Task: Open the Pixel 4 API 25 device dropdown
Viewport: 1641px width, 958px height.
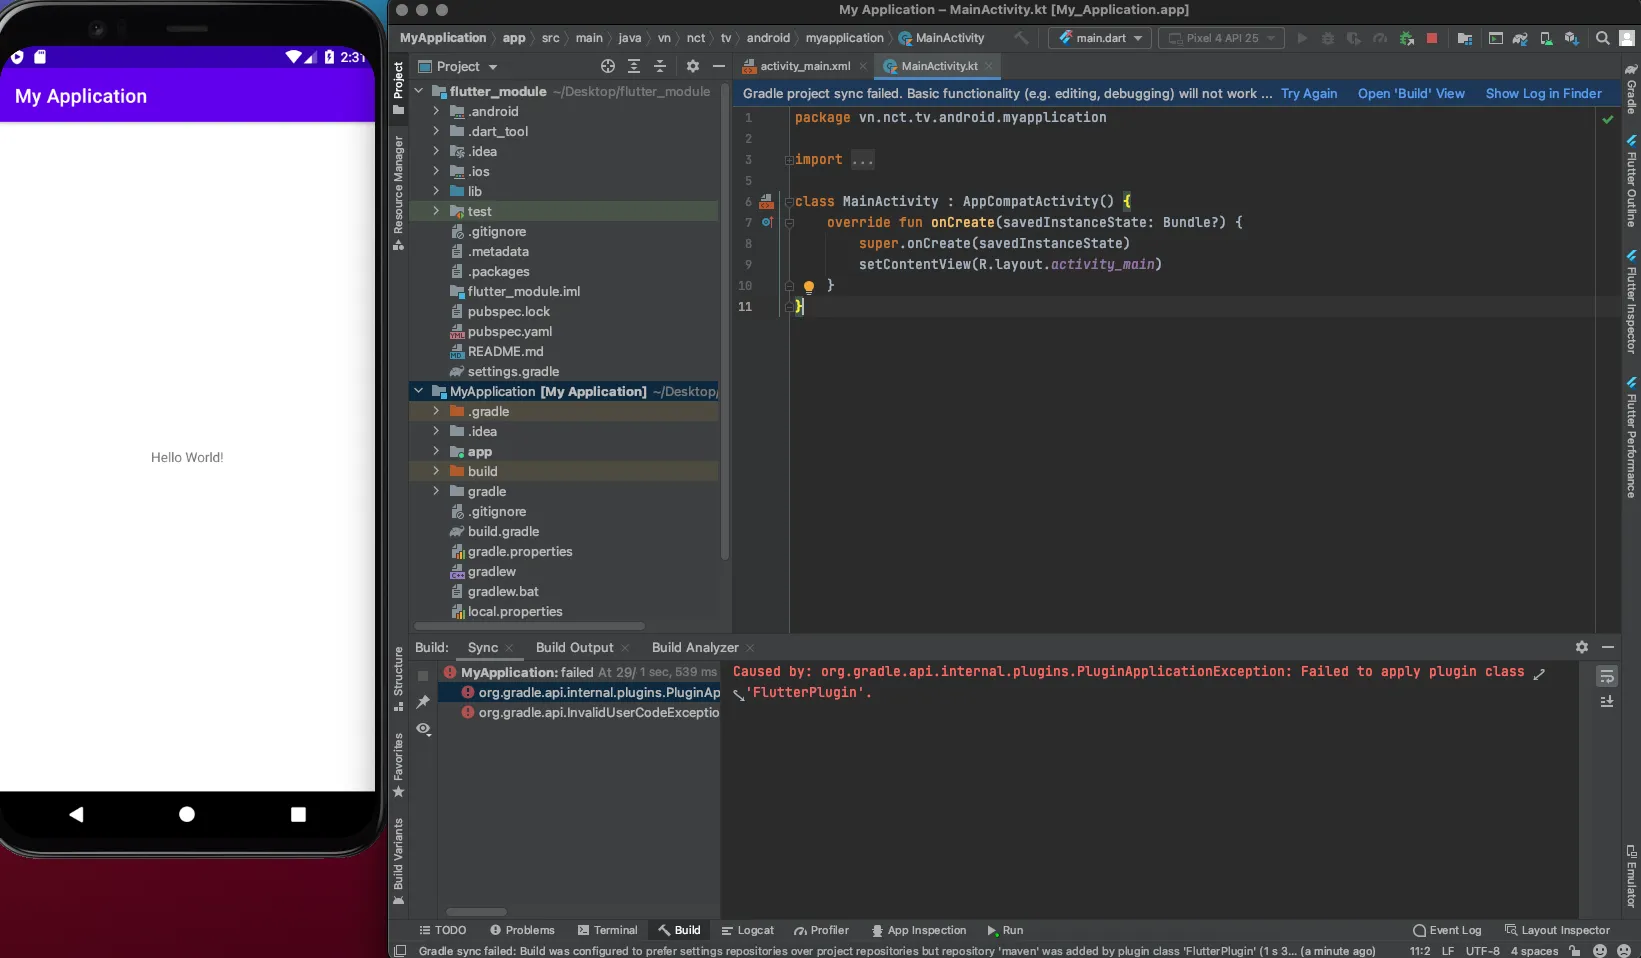Action: click(x=1222, y=38)
